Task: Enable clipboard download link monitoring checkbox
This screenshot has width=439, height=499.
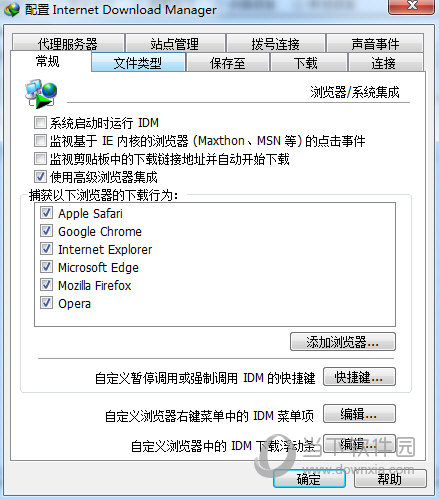Action: pos(40,159)
